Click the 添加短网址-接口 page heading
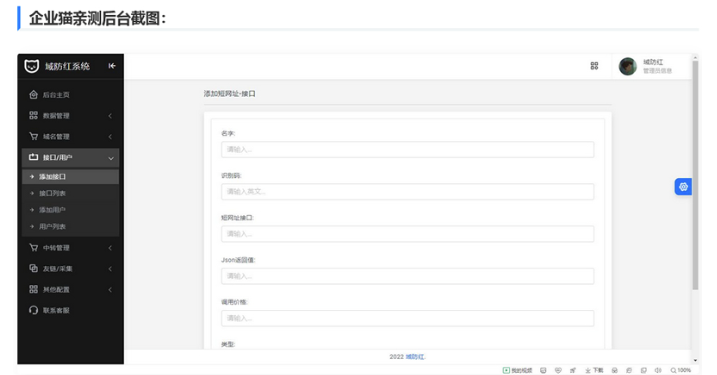Viewport: 717px width, 375px height. coord(230,94)
